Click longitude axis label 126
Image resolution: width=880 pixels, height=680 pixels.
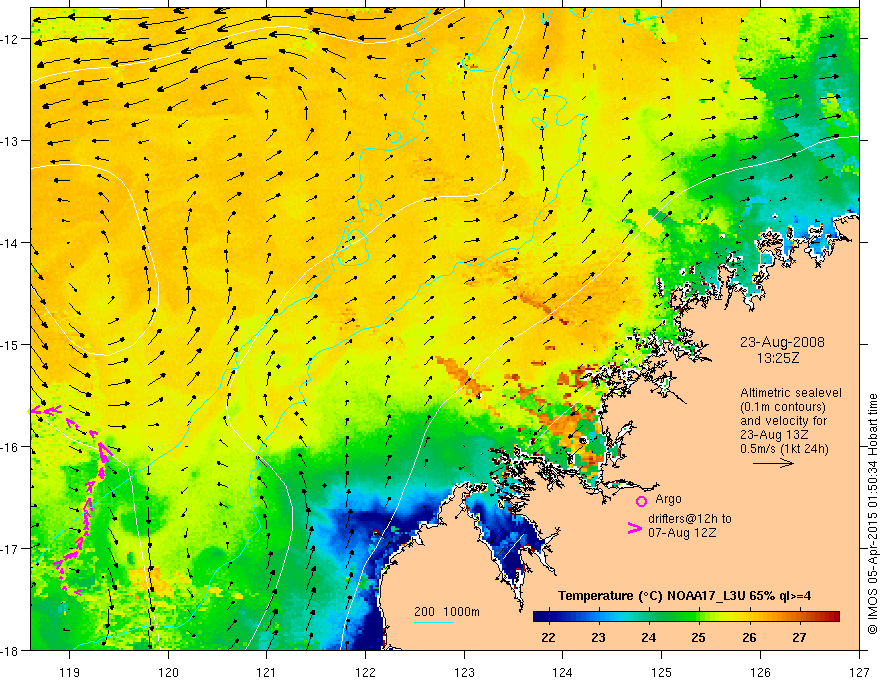tap(760, 672)
